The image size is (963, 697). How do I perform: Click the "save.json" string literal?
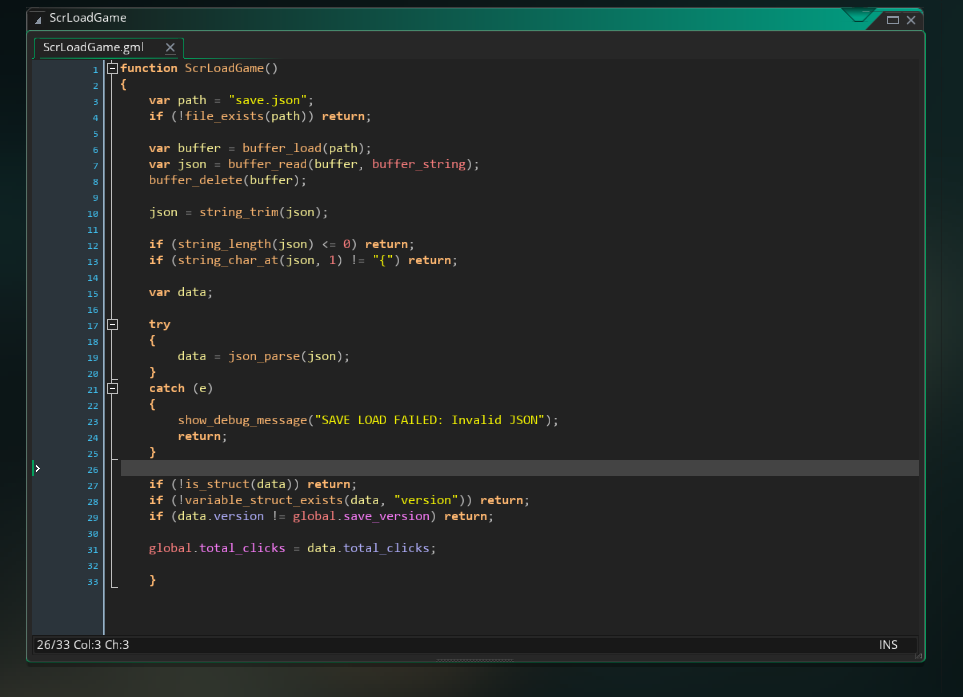point(267,100)
